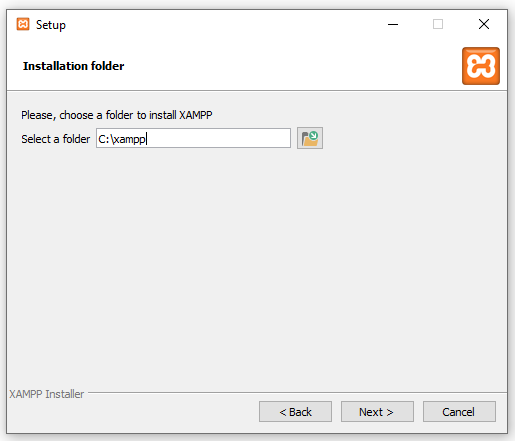Click the 'XAMPP Installer' footer label
Screen dimensions: 515x441
tap(46, 394)
